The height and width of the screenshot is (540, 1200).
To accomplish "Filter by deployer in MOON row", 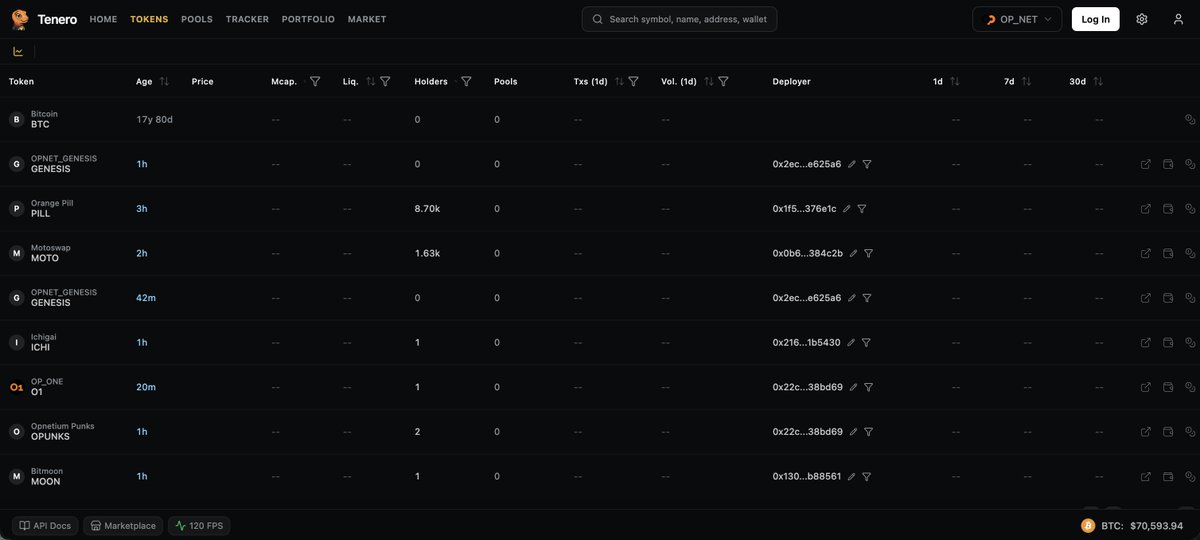I will [x=868, y=477].
